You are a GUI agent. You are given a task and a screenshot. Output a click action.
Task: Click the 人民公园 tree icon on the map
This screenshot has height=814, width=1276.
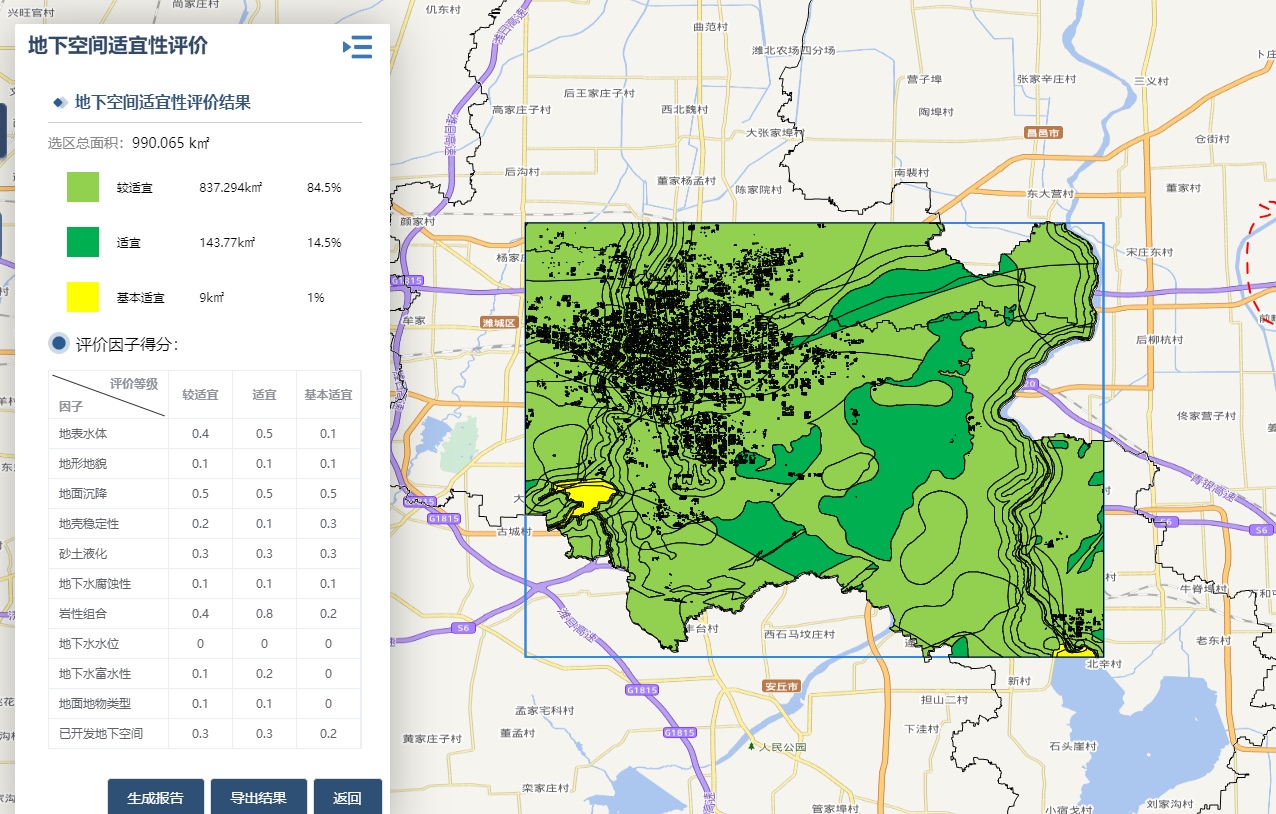click(751, 746)
